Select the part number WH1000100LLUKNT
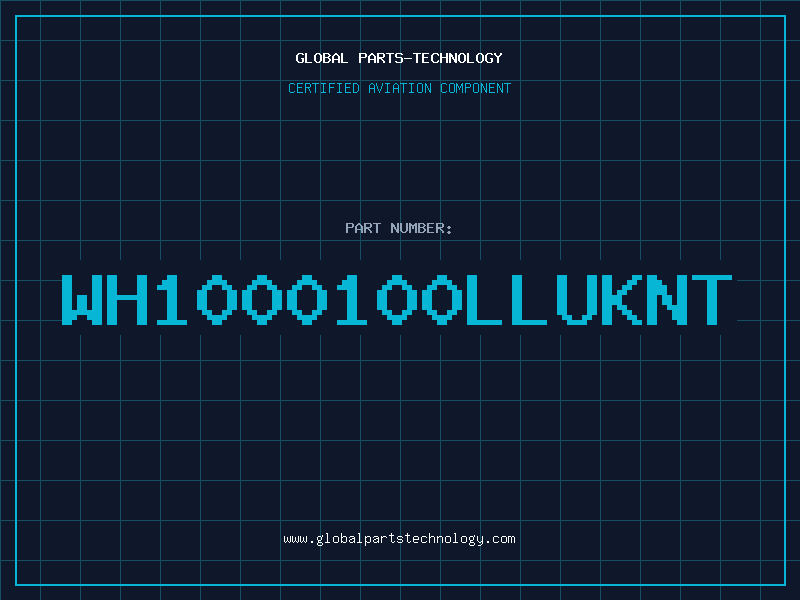This screenshot has width=800, height=600. pos(397,299)
